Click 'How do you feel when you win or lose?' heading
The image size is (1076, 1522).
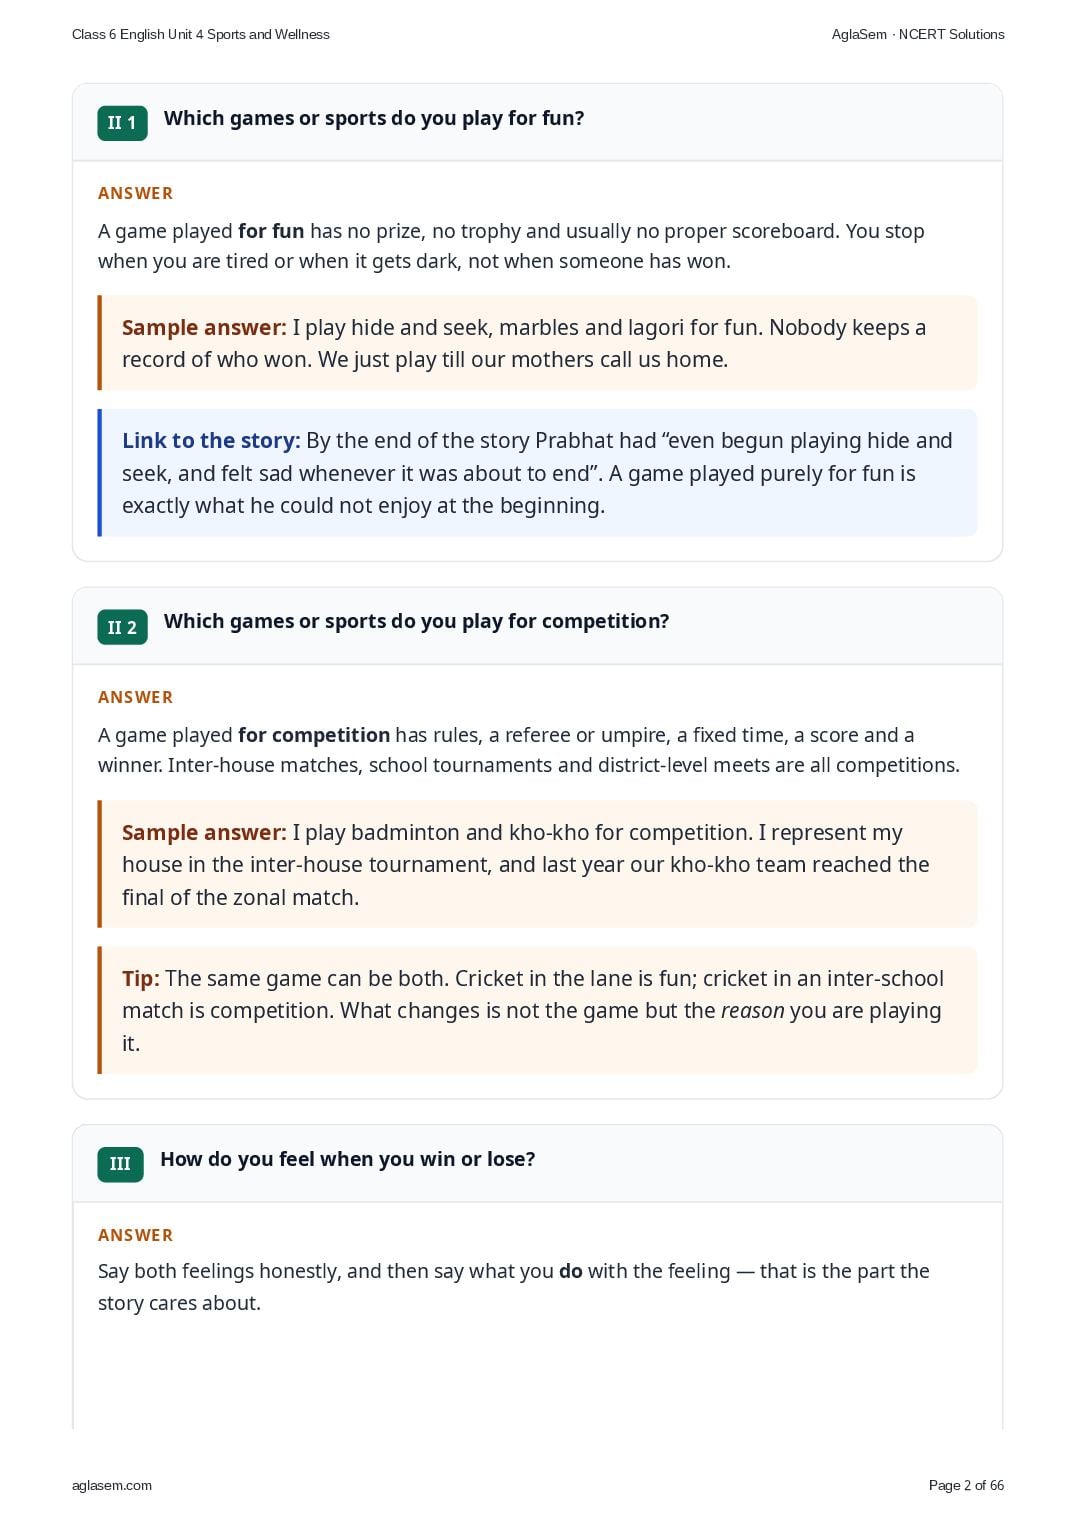coord(347,1159)
